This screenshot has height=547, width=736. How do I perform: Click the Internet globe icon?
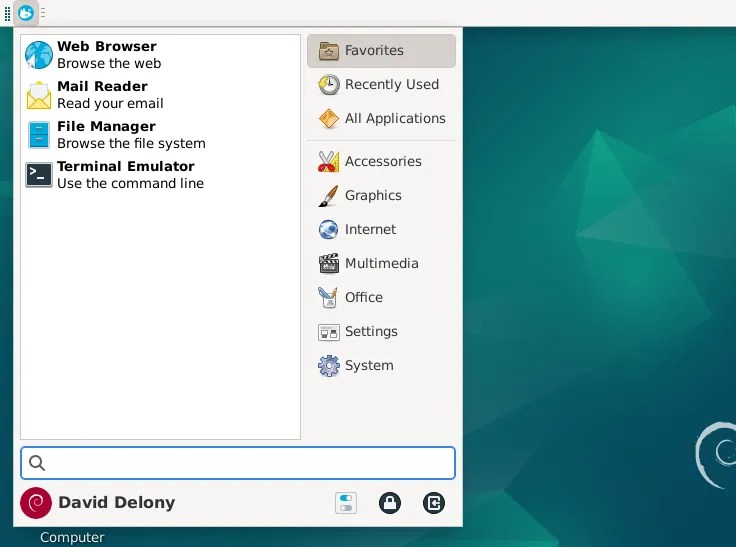coord(329,230)
